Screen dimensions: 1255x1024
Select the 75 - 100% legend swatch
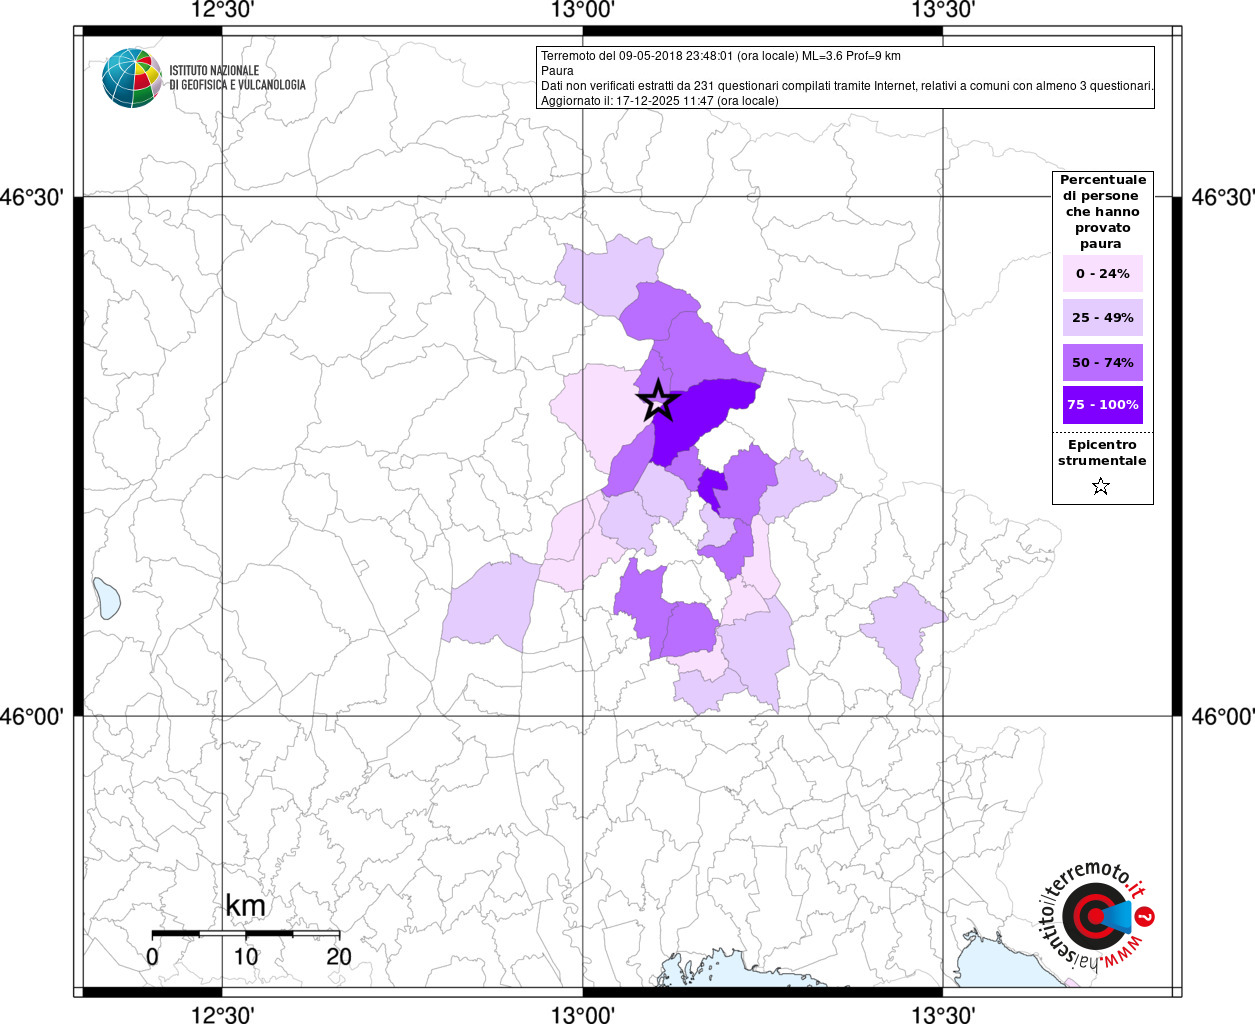[1102, 405]
